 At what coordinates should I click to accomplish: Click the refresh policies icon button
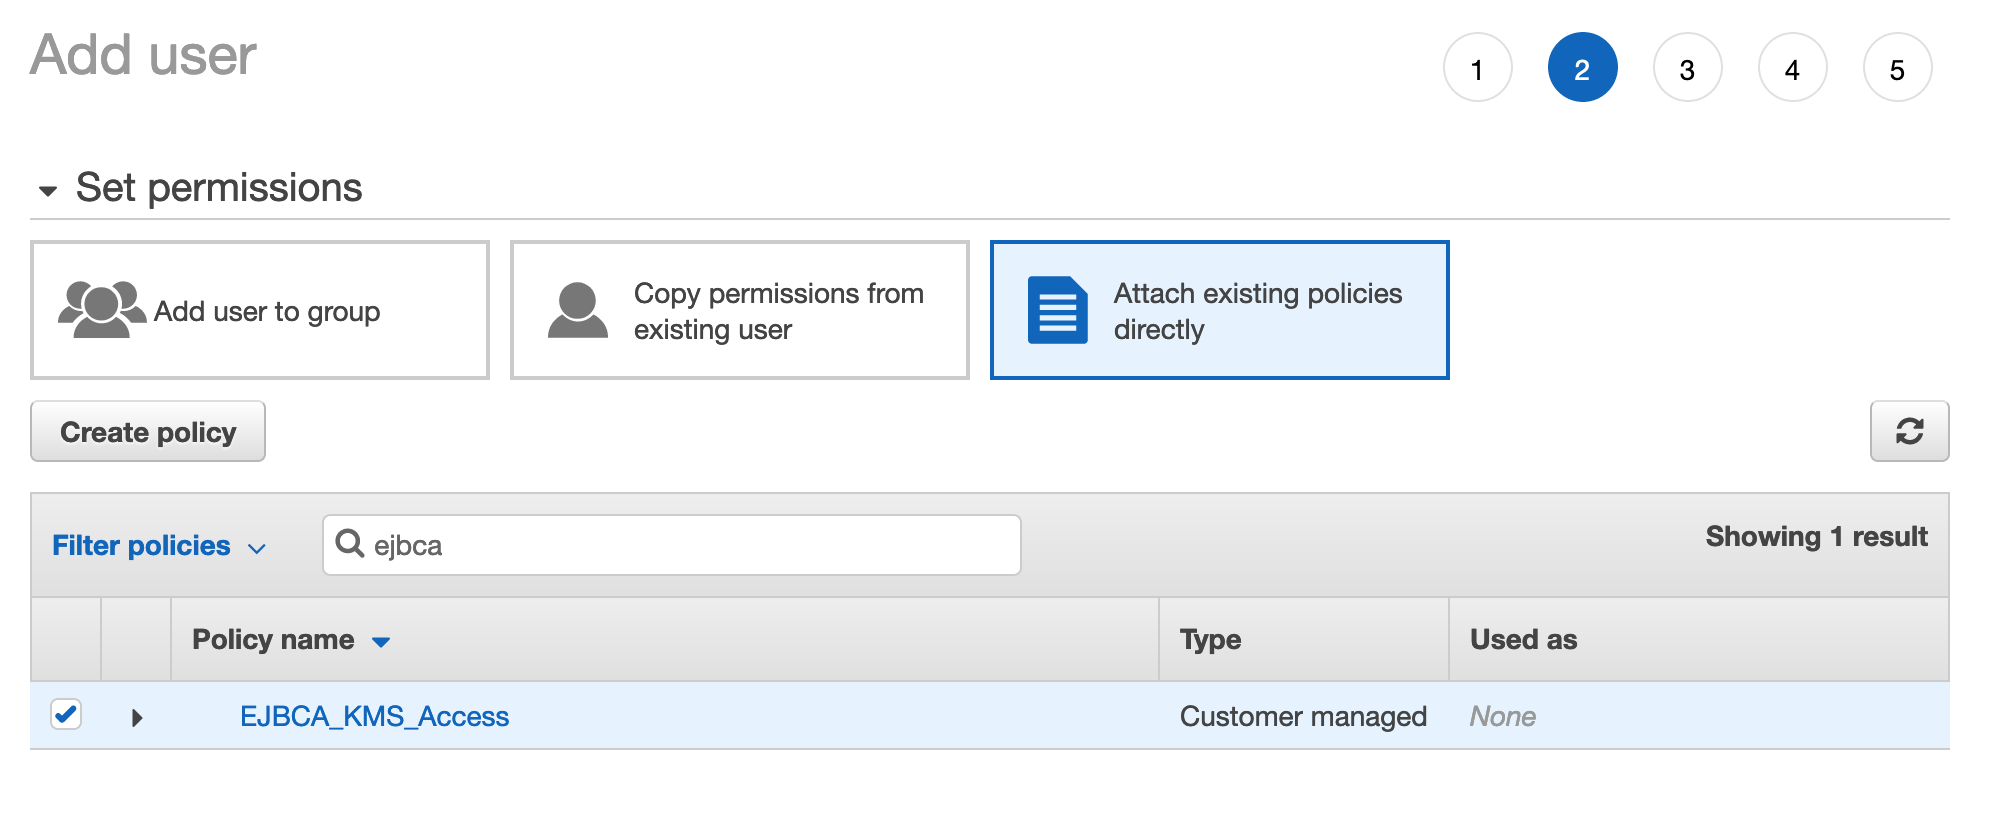pos(1909,431)
